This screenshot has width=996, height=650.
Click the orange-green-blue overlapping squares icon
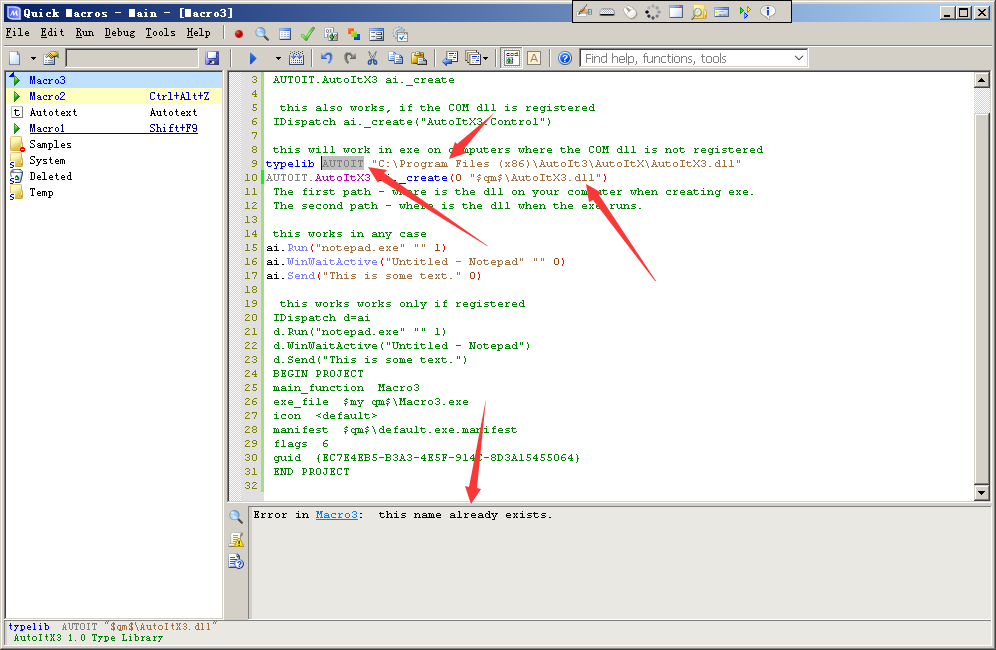(x=354, y=34)
